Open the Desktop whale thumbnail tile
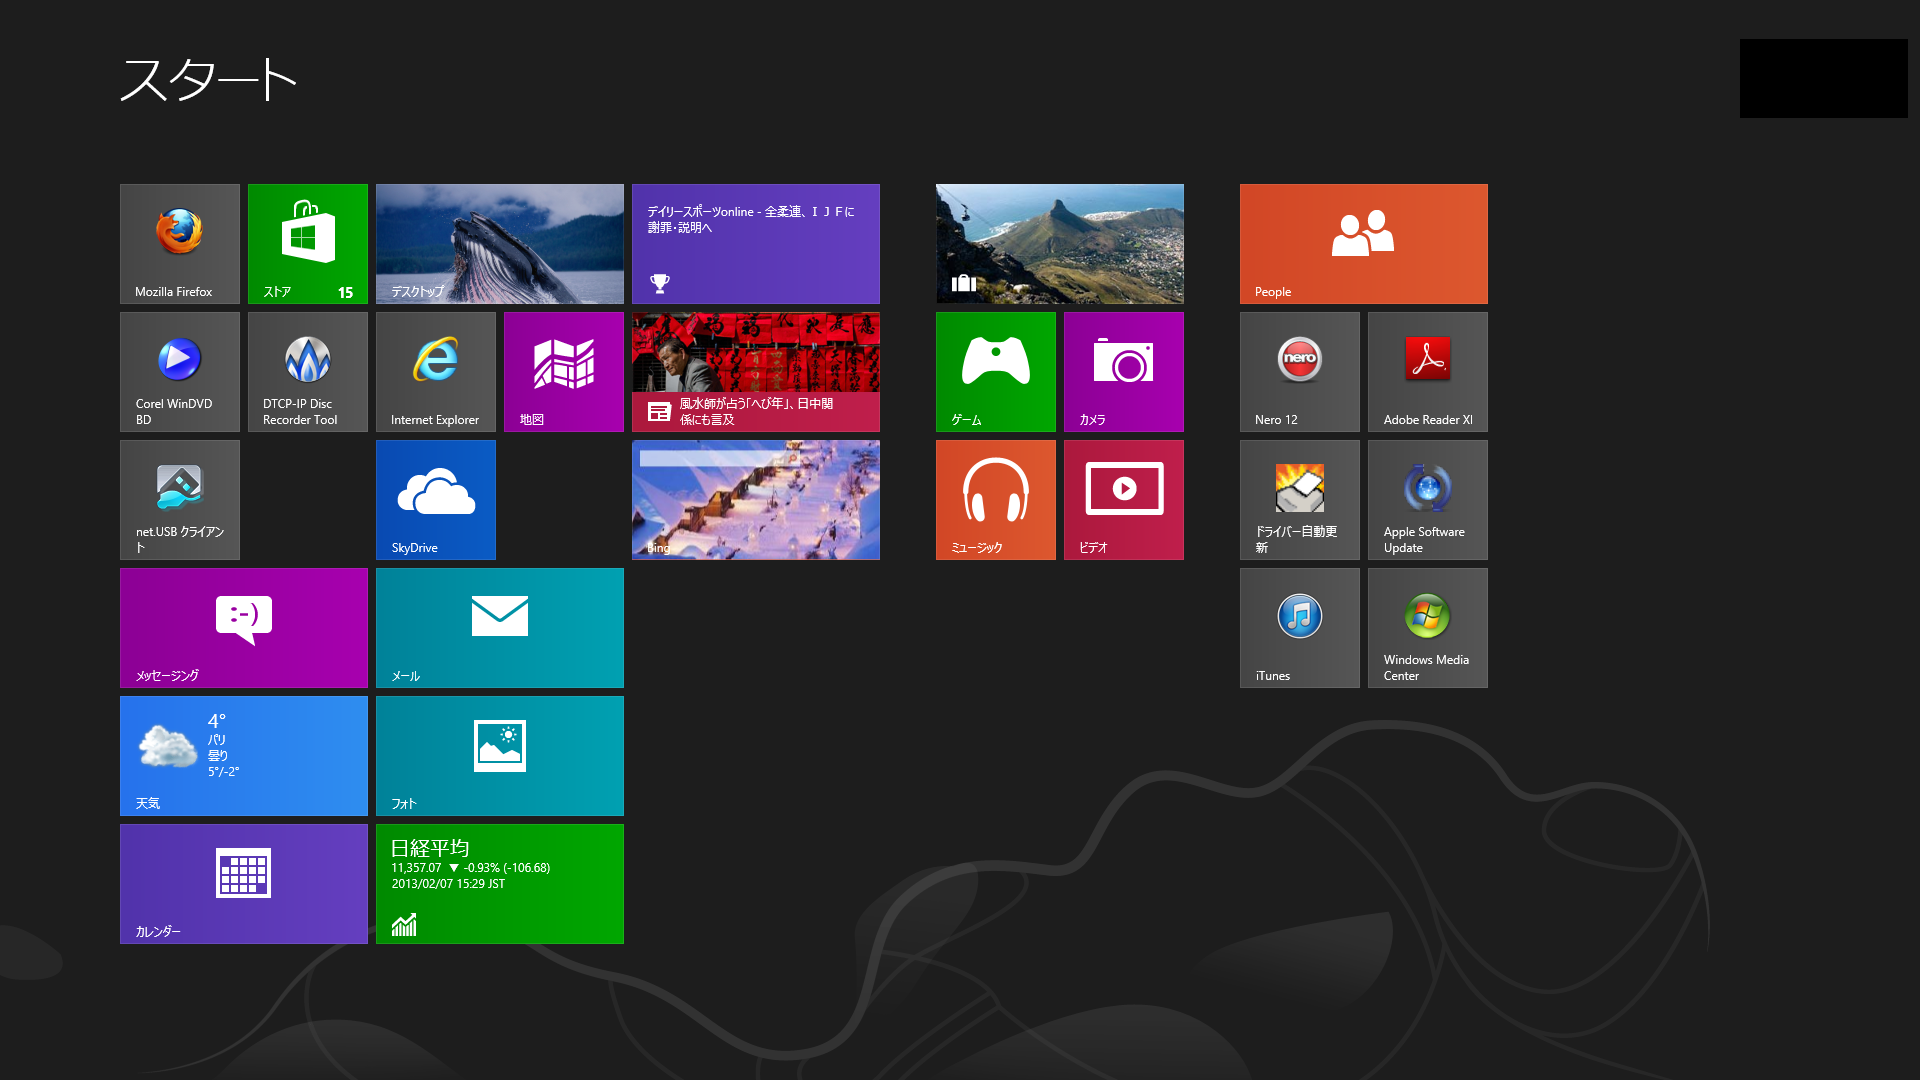 500,243
